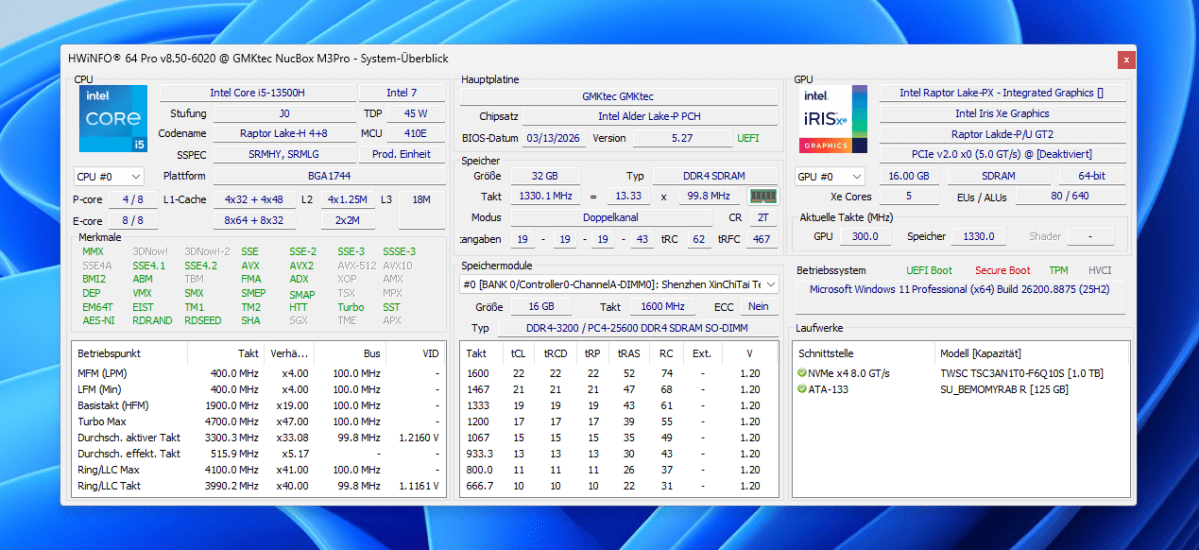Screen dimensions: 1199x550
Task: Select the Ring/LLC Takt row
Action: (258, 486)
